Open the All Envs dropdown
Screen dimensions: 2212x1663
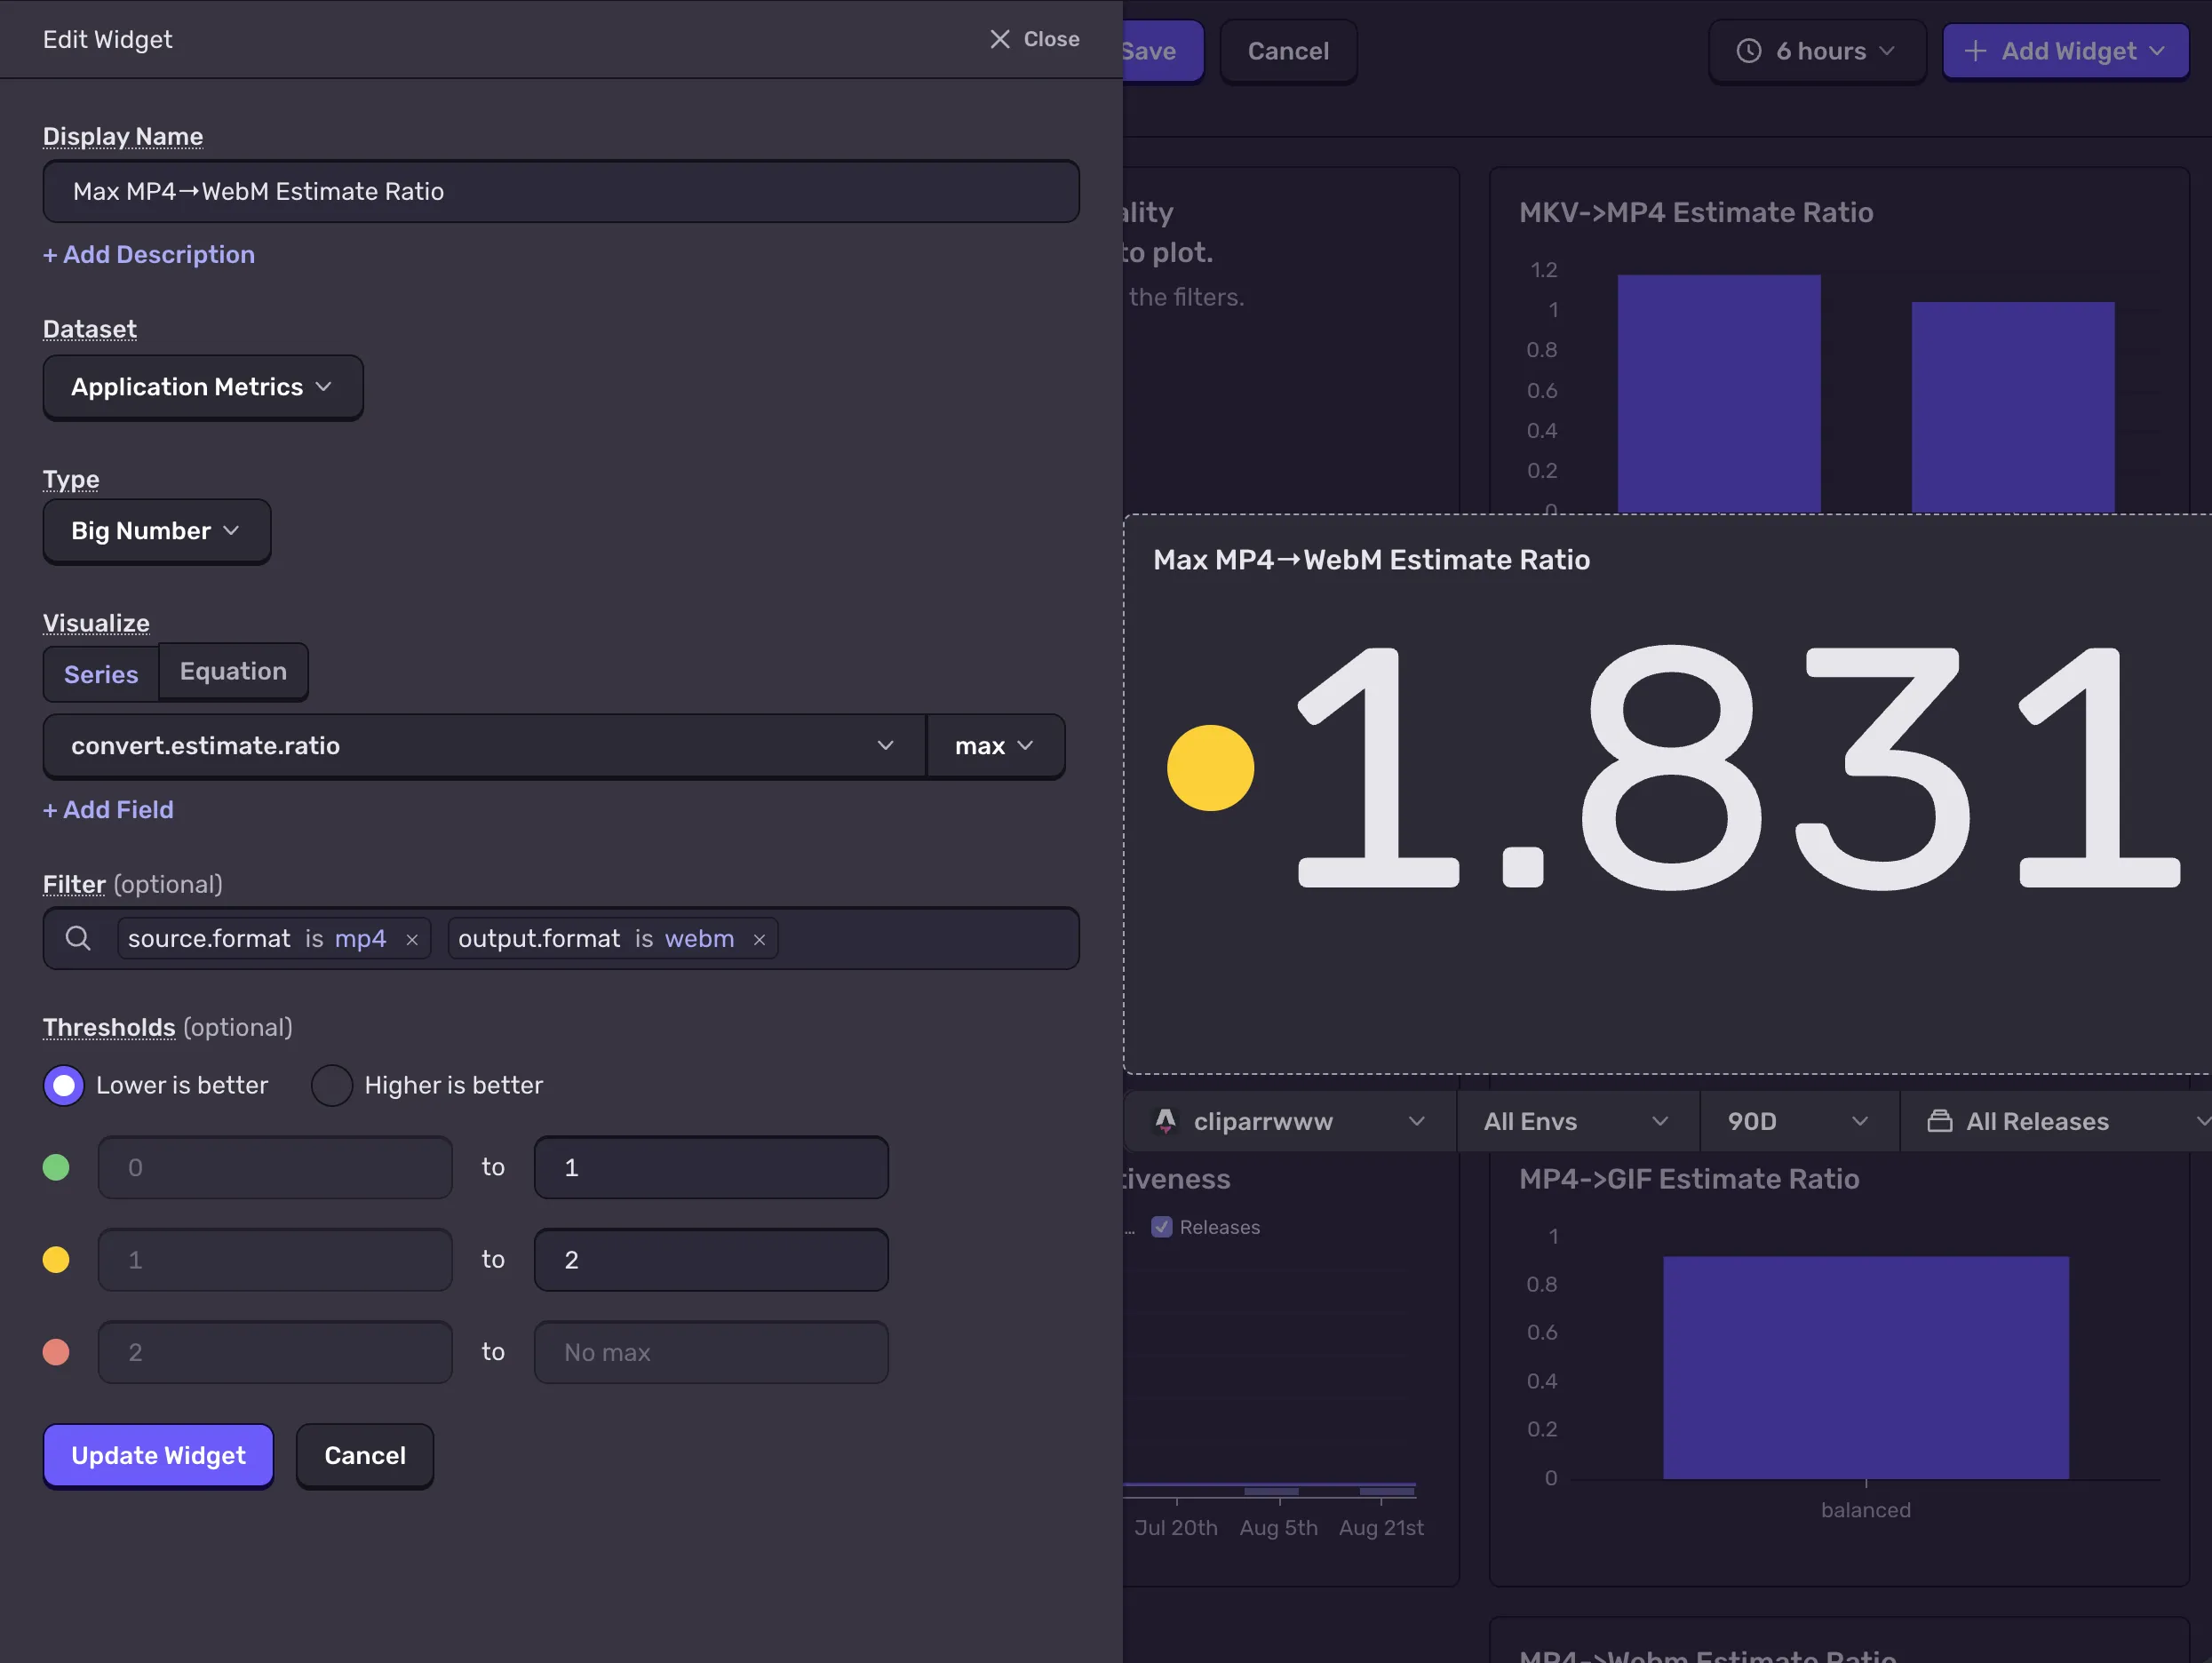pyautogui.click(x=1578, y=1121)
